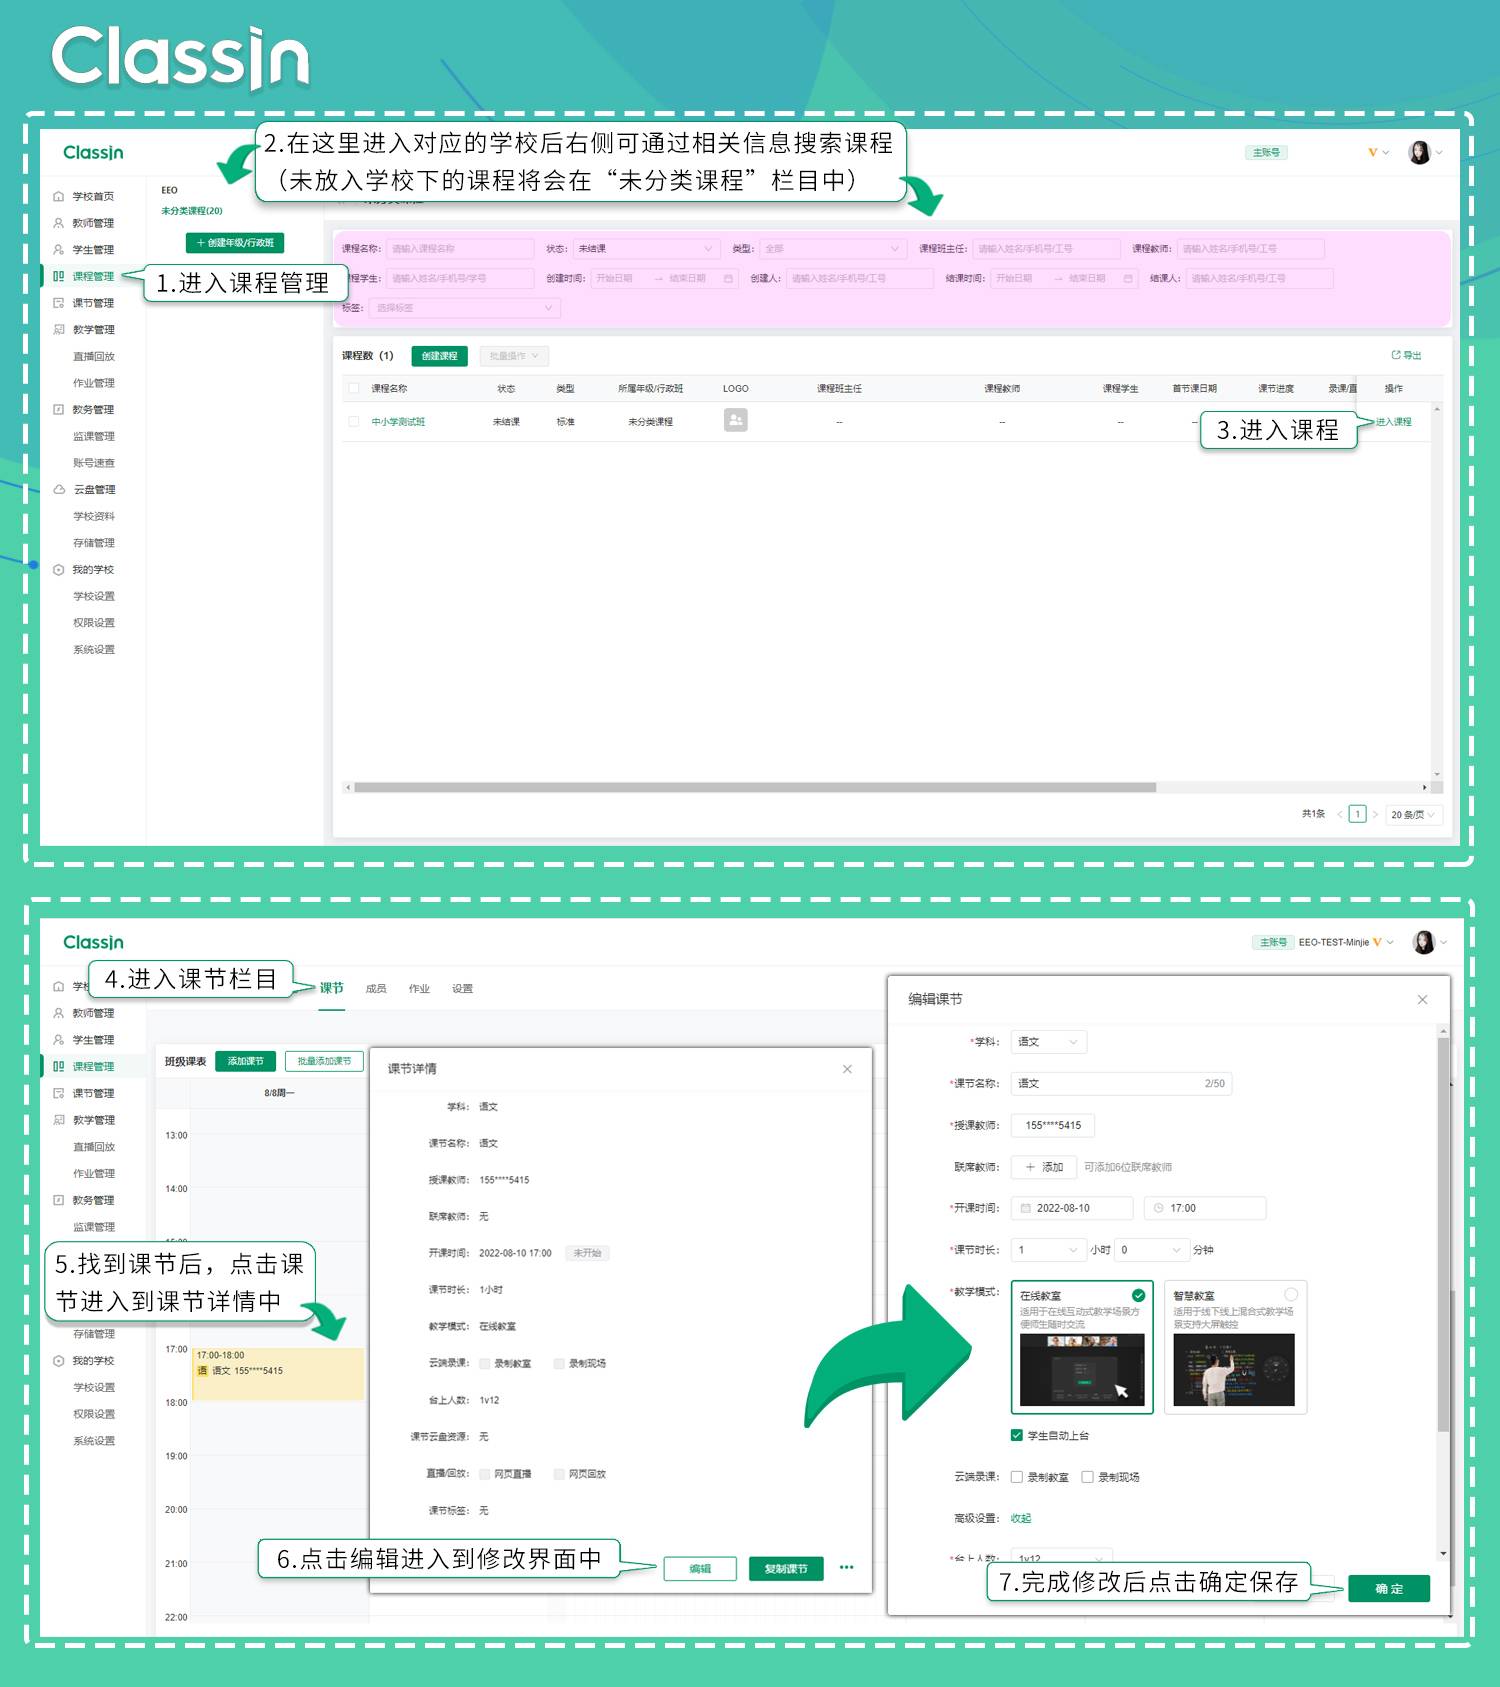Switch to the 课节 tab
Image resolution: width=1500 pixels, height=1687 pixels.
coord(332,988)
